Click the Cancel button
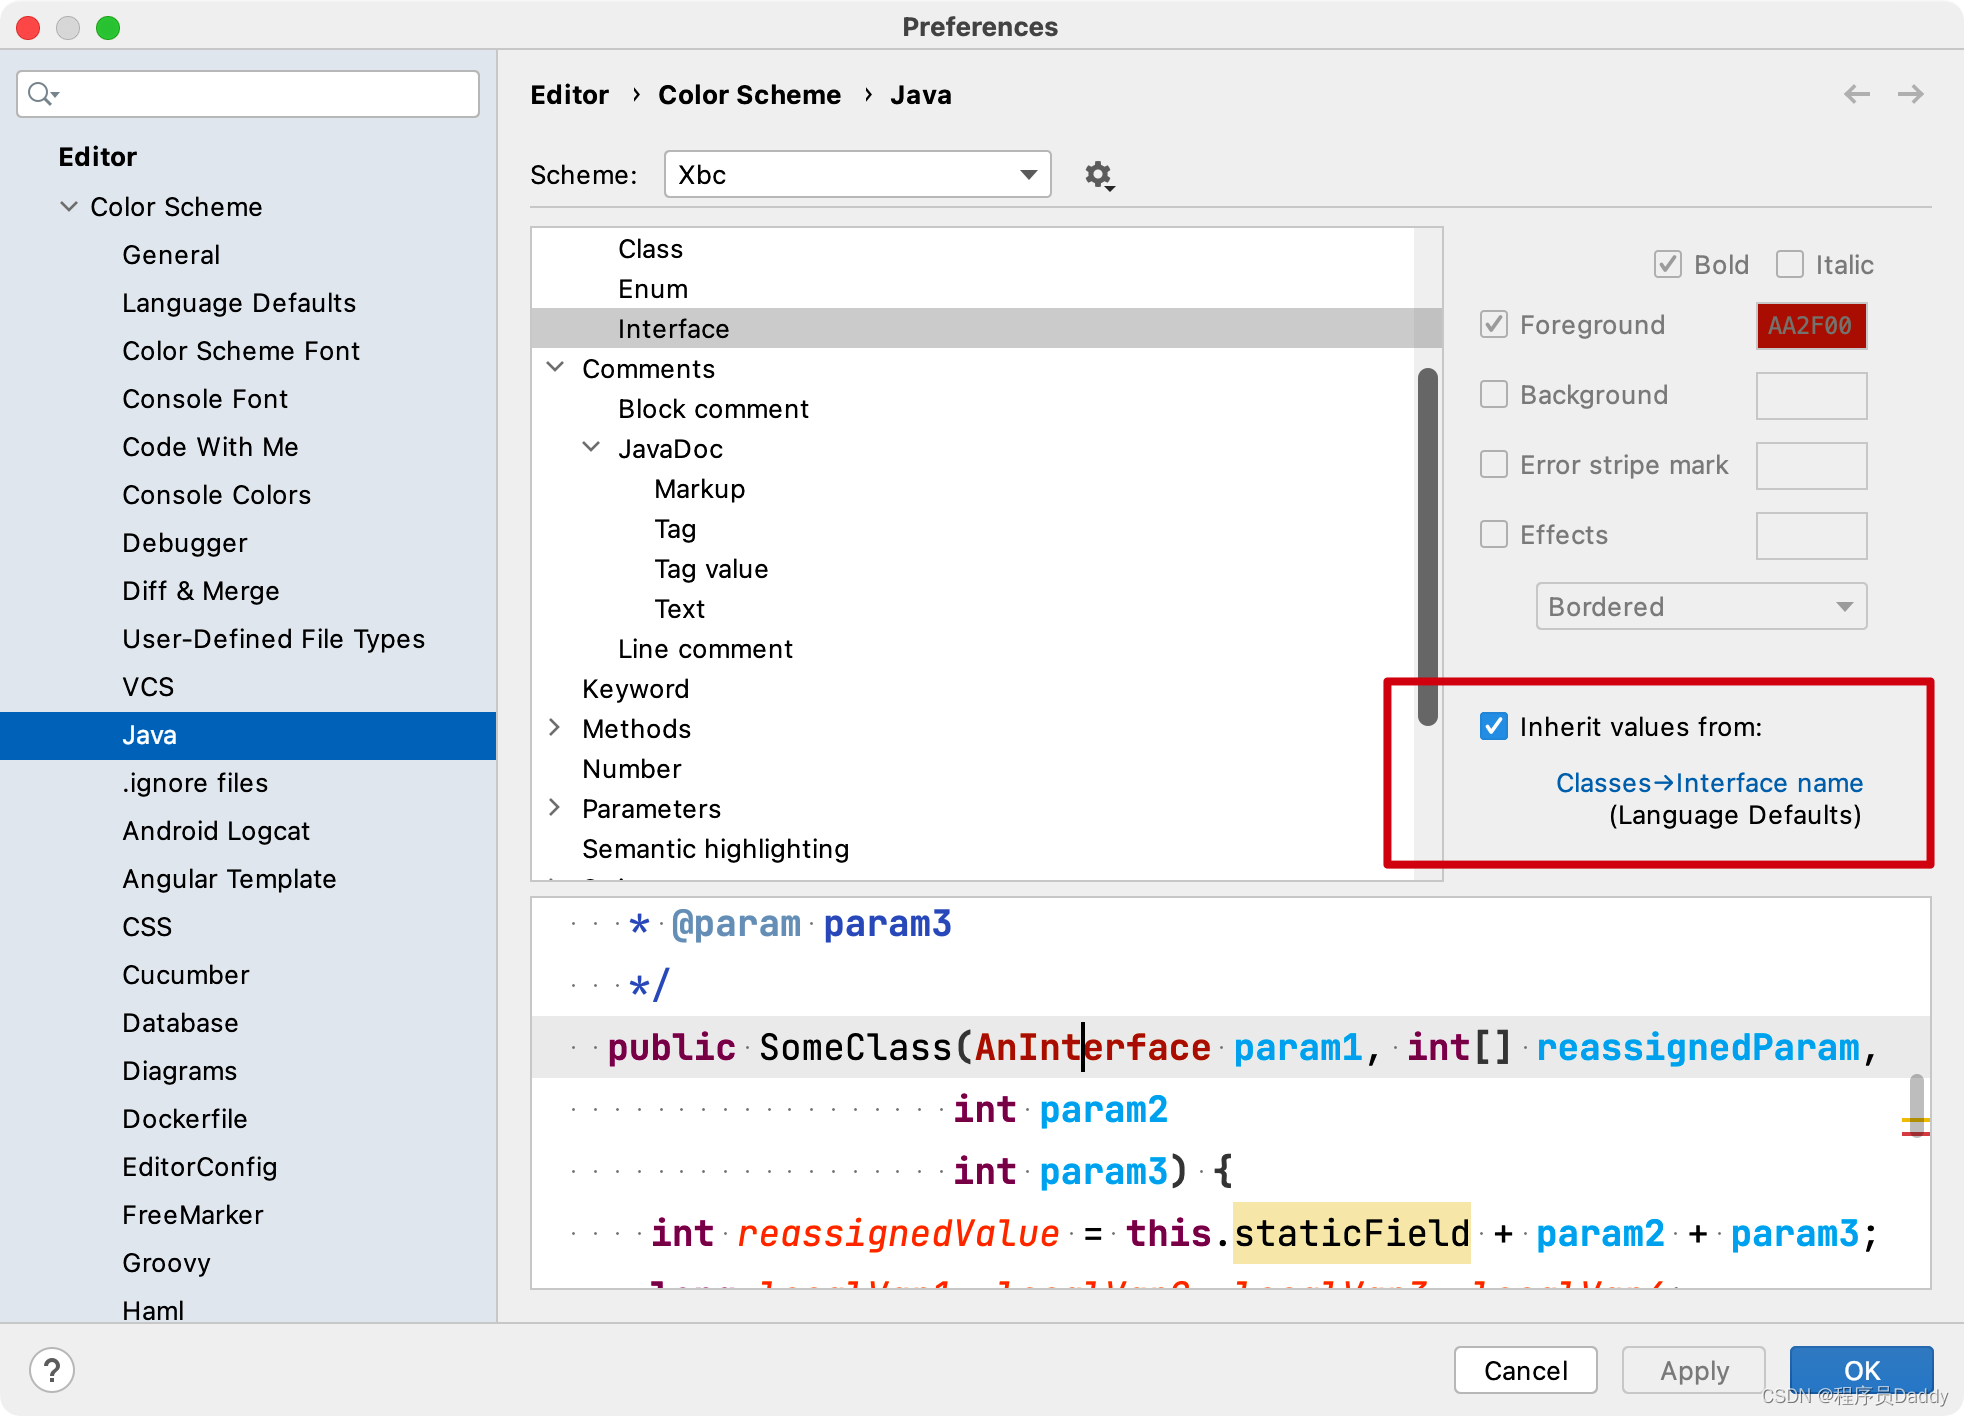 pyautogui.click(x=1524, y=1370)
